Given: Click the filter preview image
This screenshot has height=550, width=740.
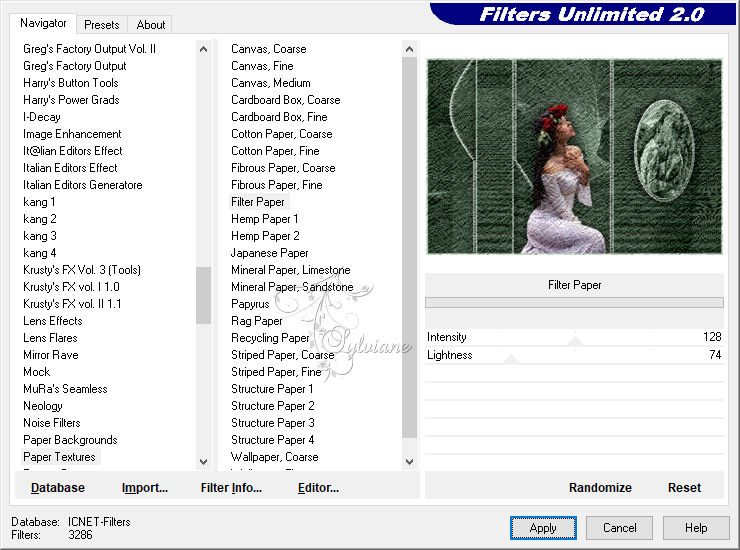Looking at the screenshot, I should [x=574, y=156].
